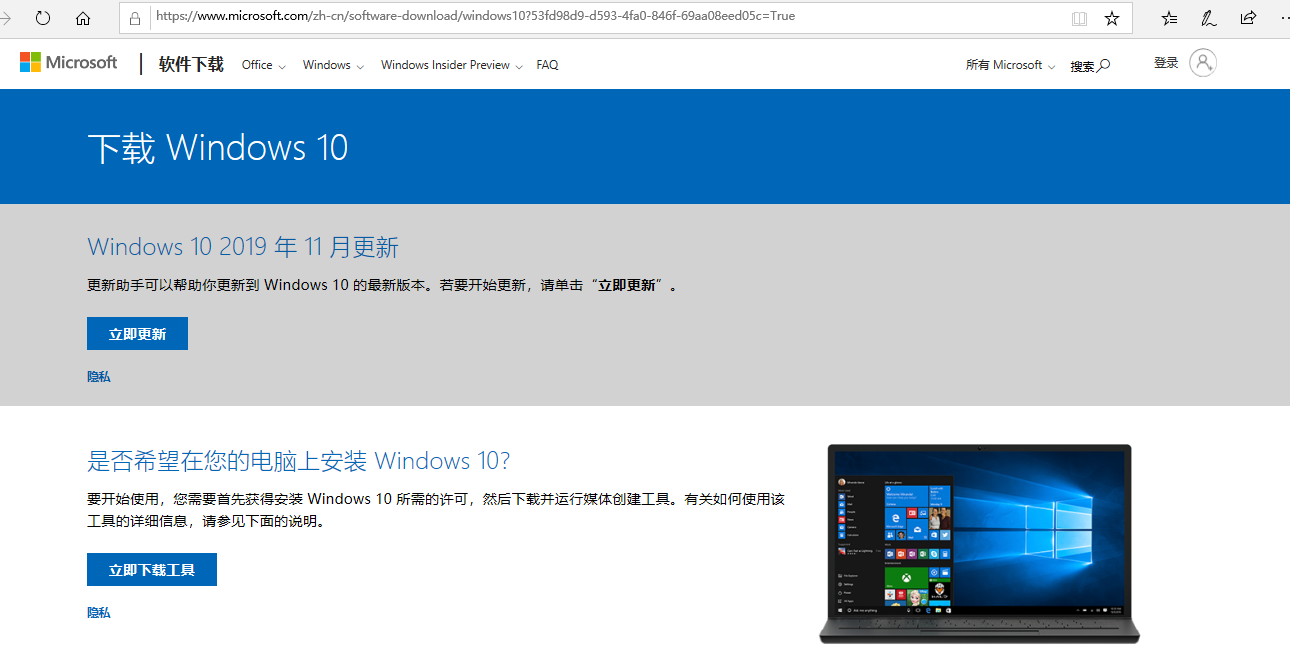Add page to favorites star icon

1111,18
